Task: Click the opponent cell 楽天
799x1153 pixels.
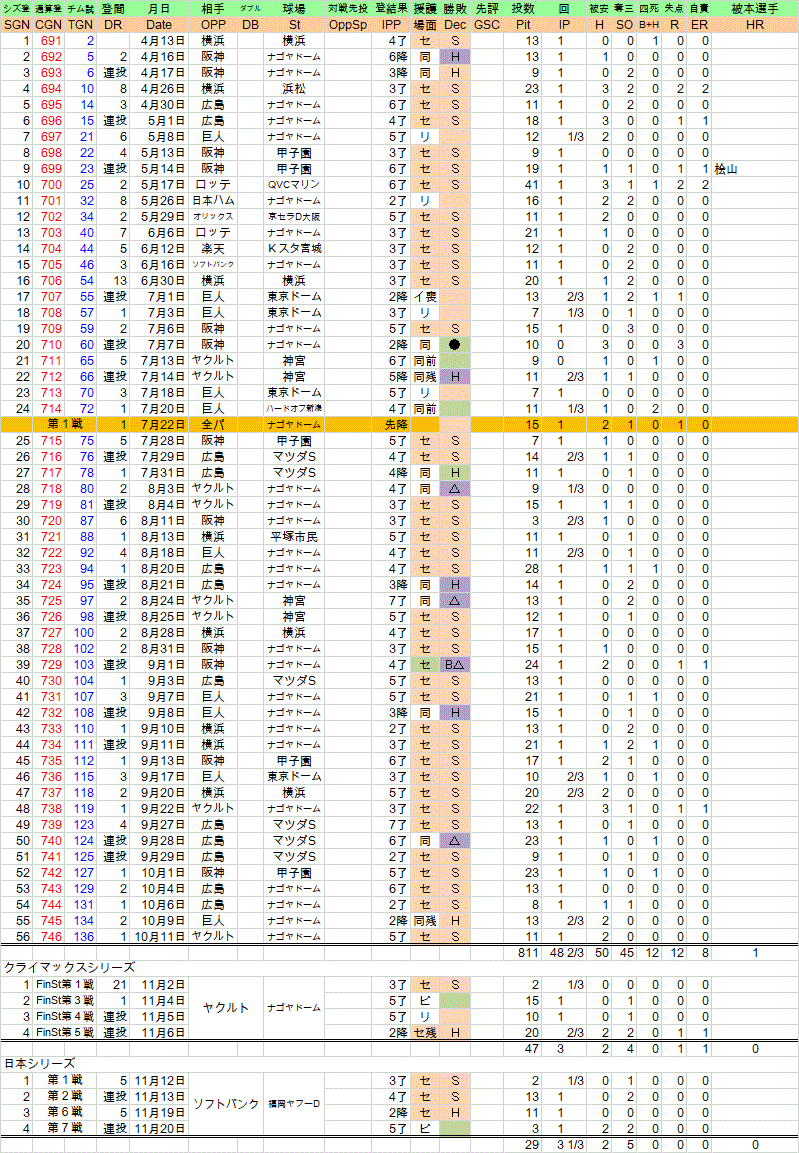Action: click(213, 249)
